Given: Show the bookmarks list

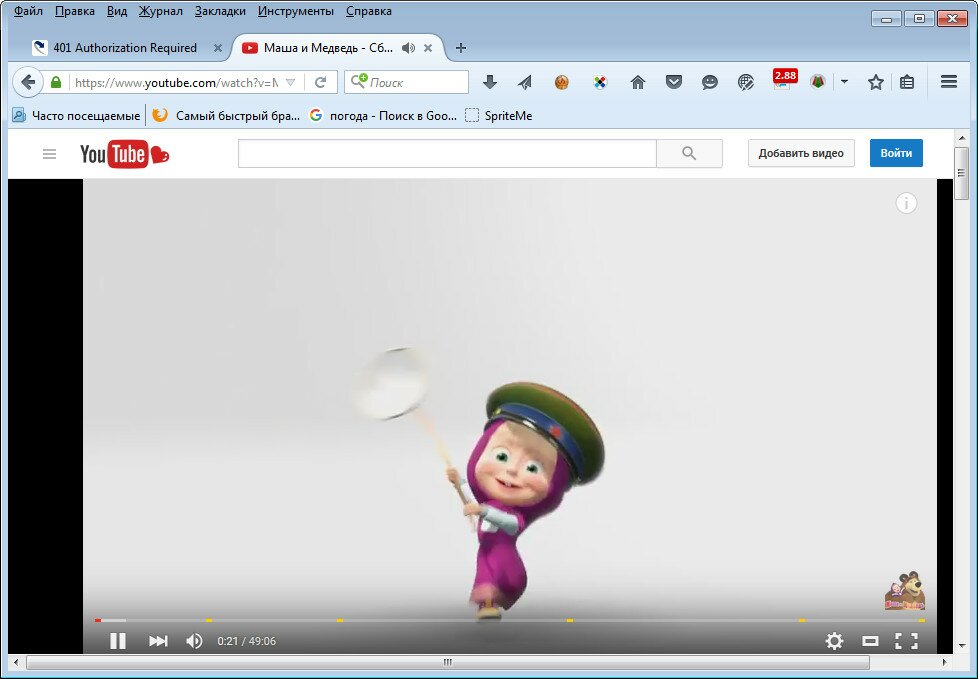Looking at the screenshot, I should [907, 82].
